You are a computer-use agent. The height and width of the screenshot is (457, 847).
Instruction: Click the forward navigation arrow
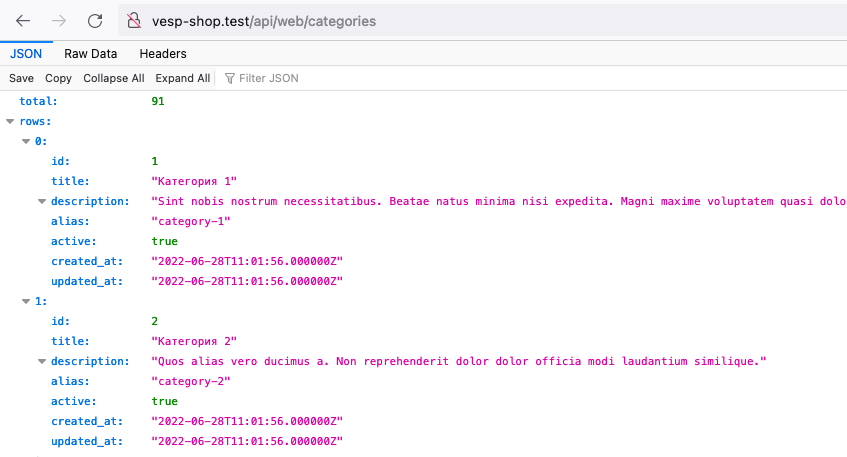pos(59,20)
